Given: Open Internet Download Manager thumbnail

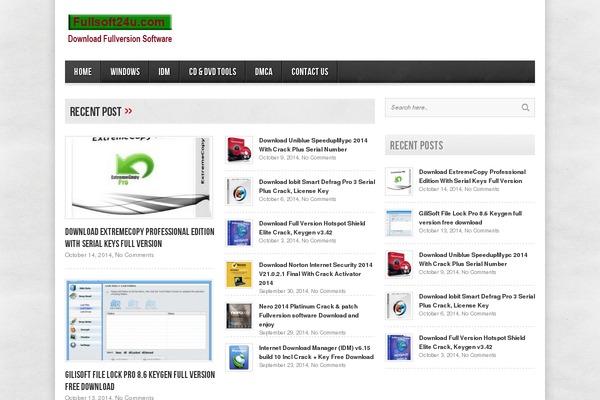Looking at the screenshot, I should [x=239, y=357].
